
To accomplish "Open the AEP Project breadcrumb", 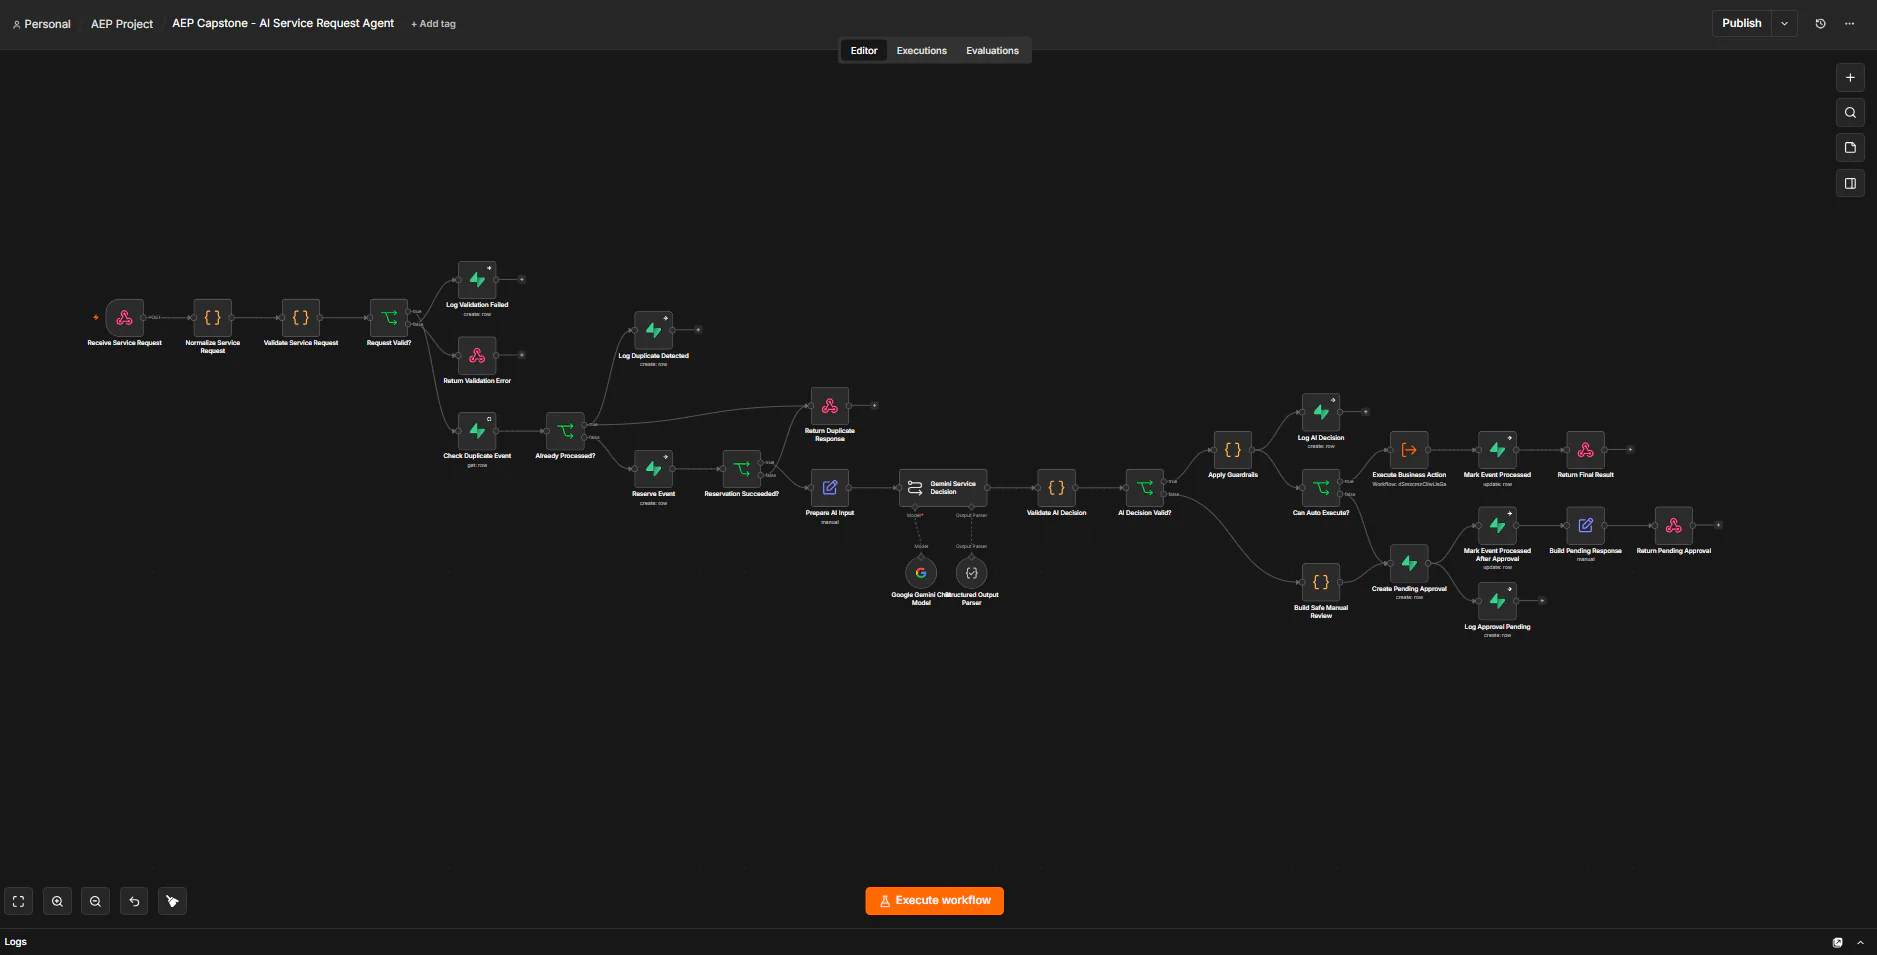I will 122,24.
